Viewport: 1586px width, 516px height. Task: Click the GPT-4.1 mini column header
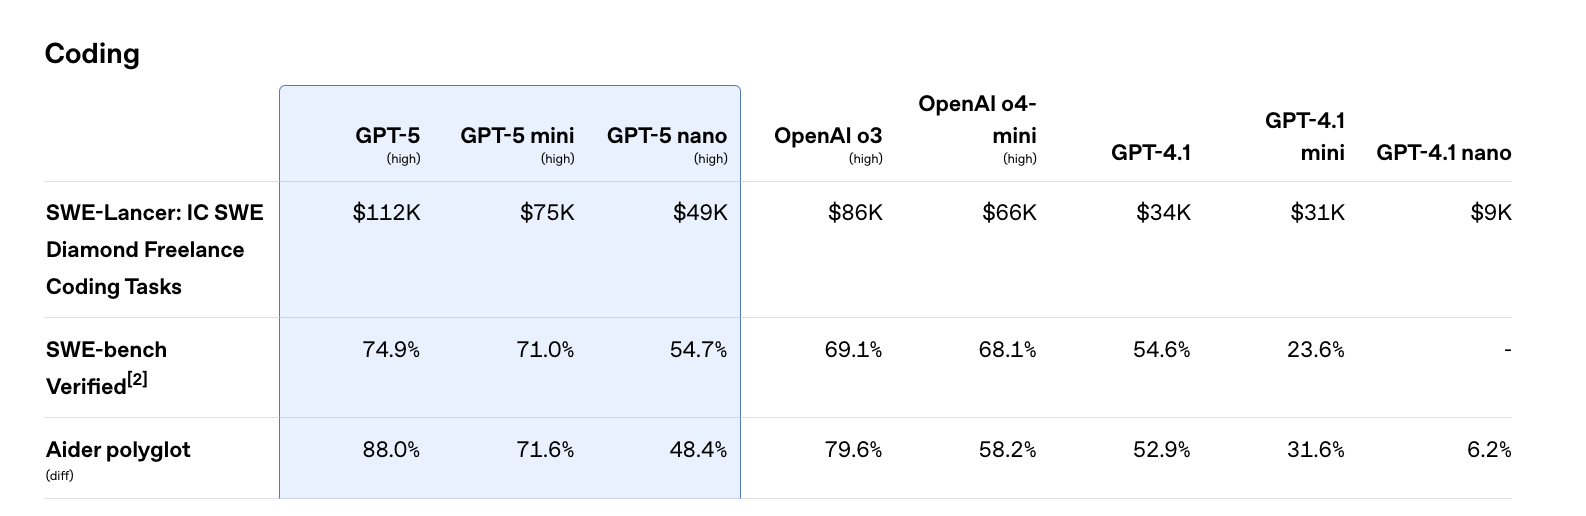[x=1305, y=136]
